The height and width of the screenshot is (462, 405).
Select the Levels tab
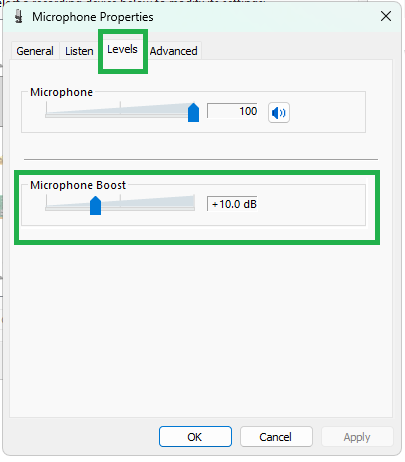point(122,49)
